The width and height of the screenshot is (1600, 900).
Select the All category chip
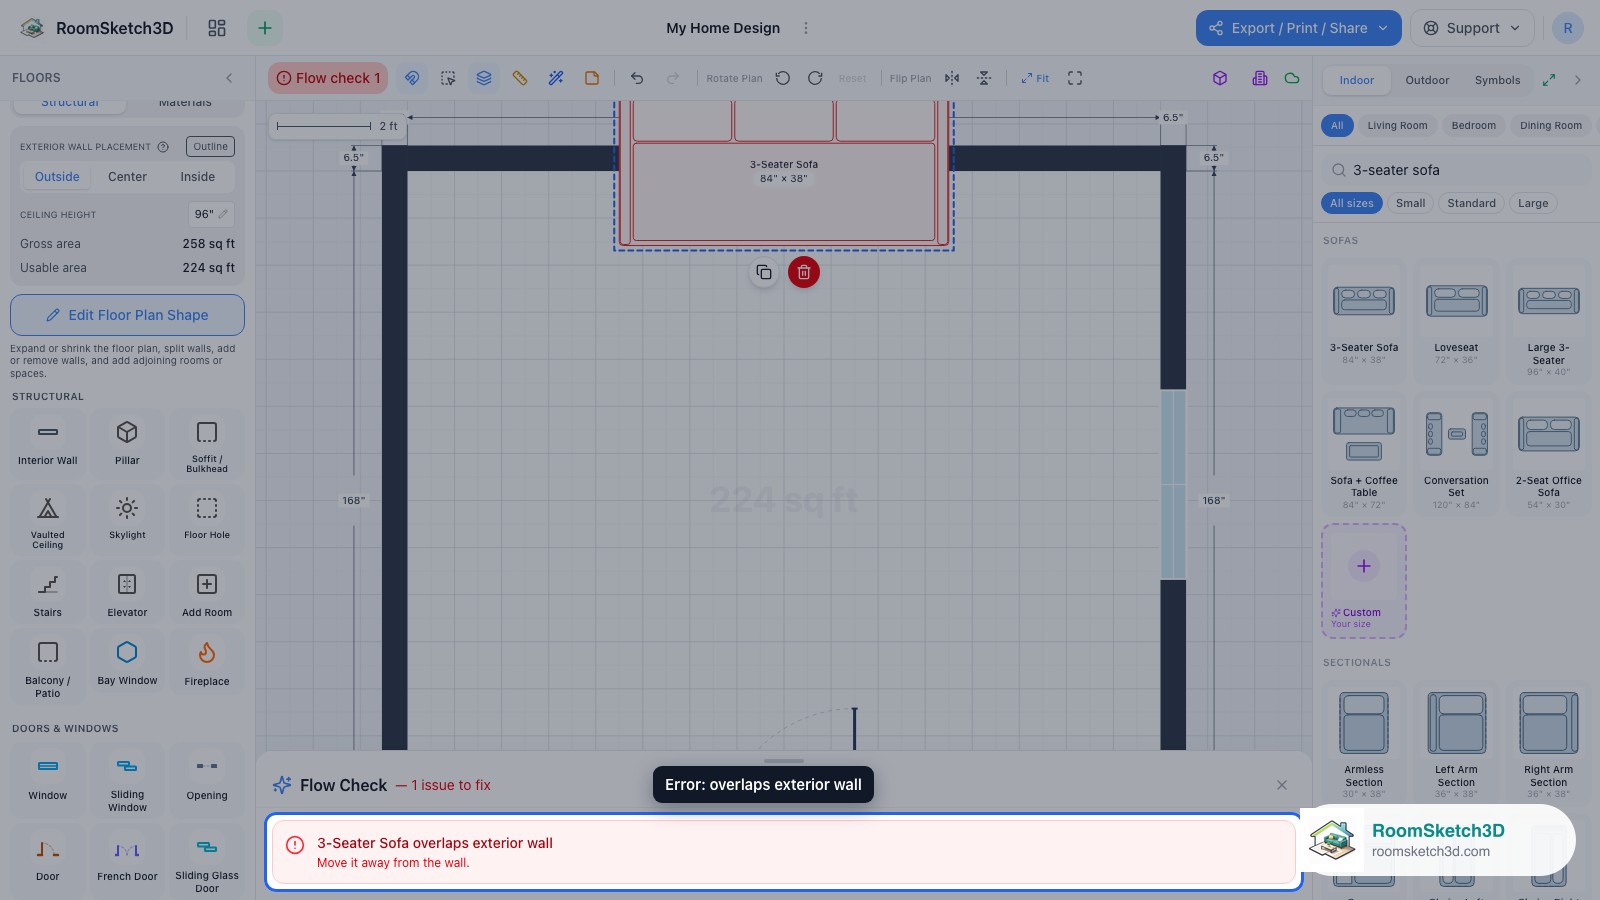[x=1337, y=125]
